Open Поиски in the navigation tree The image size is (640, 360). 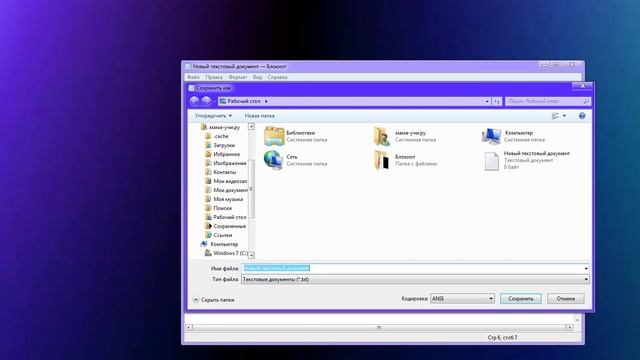pos(218,208)
